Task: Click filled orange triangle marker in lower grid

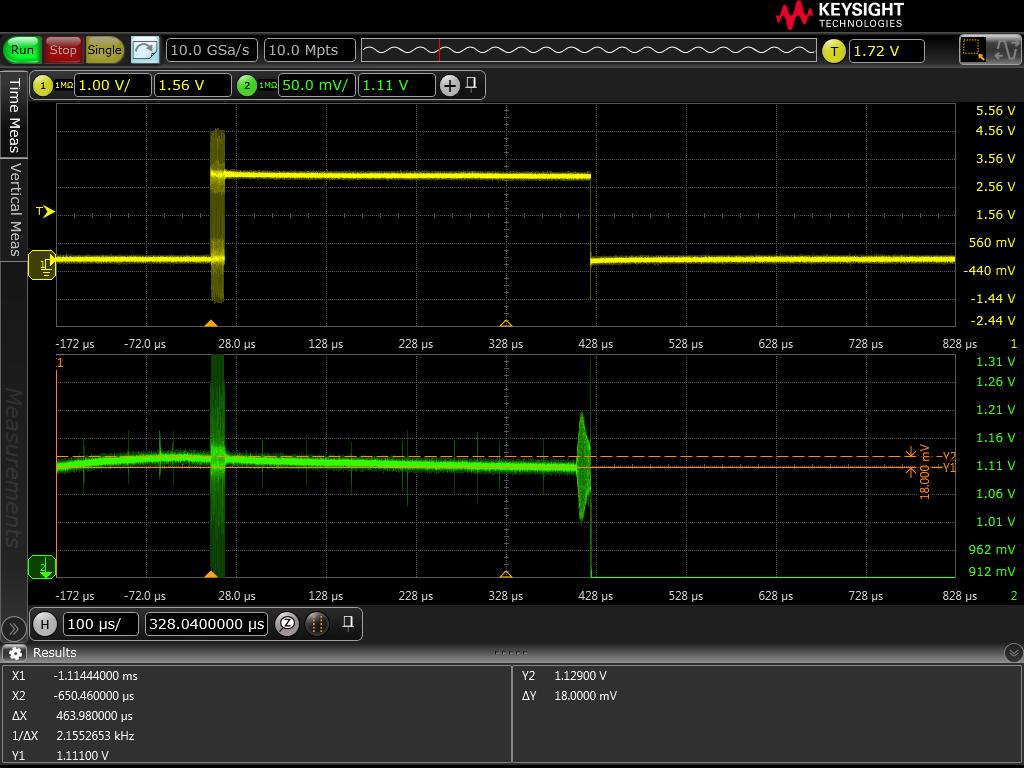Action: 210,575
